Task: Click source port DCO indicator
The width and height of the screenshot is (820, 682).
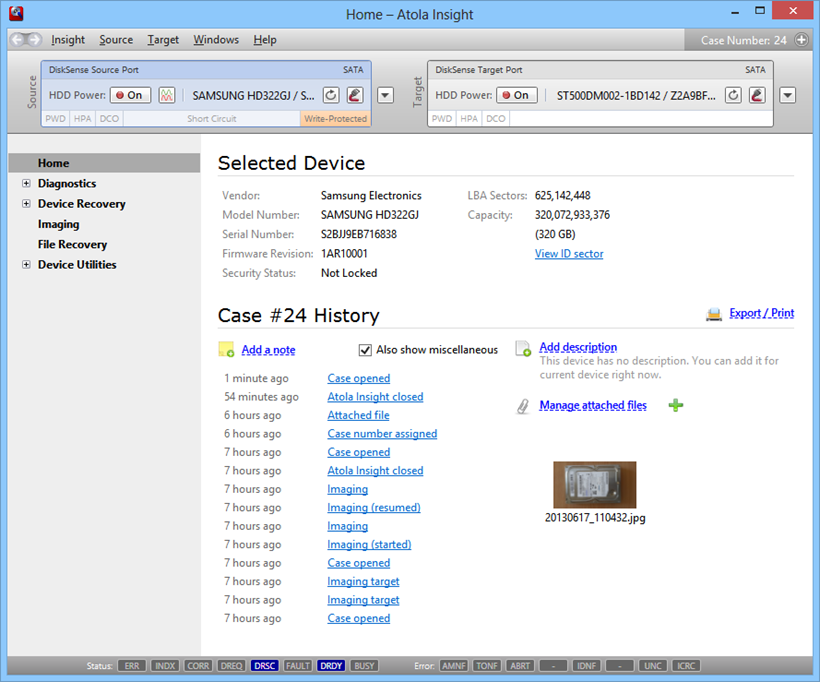Action: (109, 119)
